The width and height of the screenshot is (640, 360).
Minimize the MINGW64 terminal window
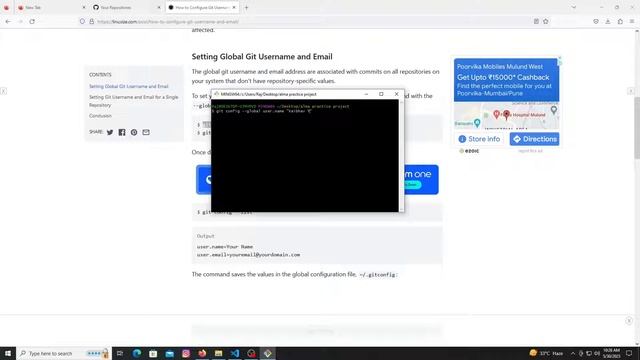click(366, 94)
